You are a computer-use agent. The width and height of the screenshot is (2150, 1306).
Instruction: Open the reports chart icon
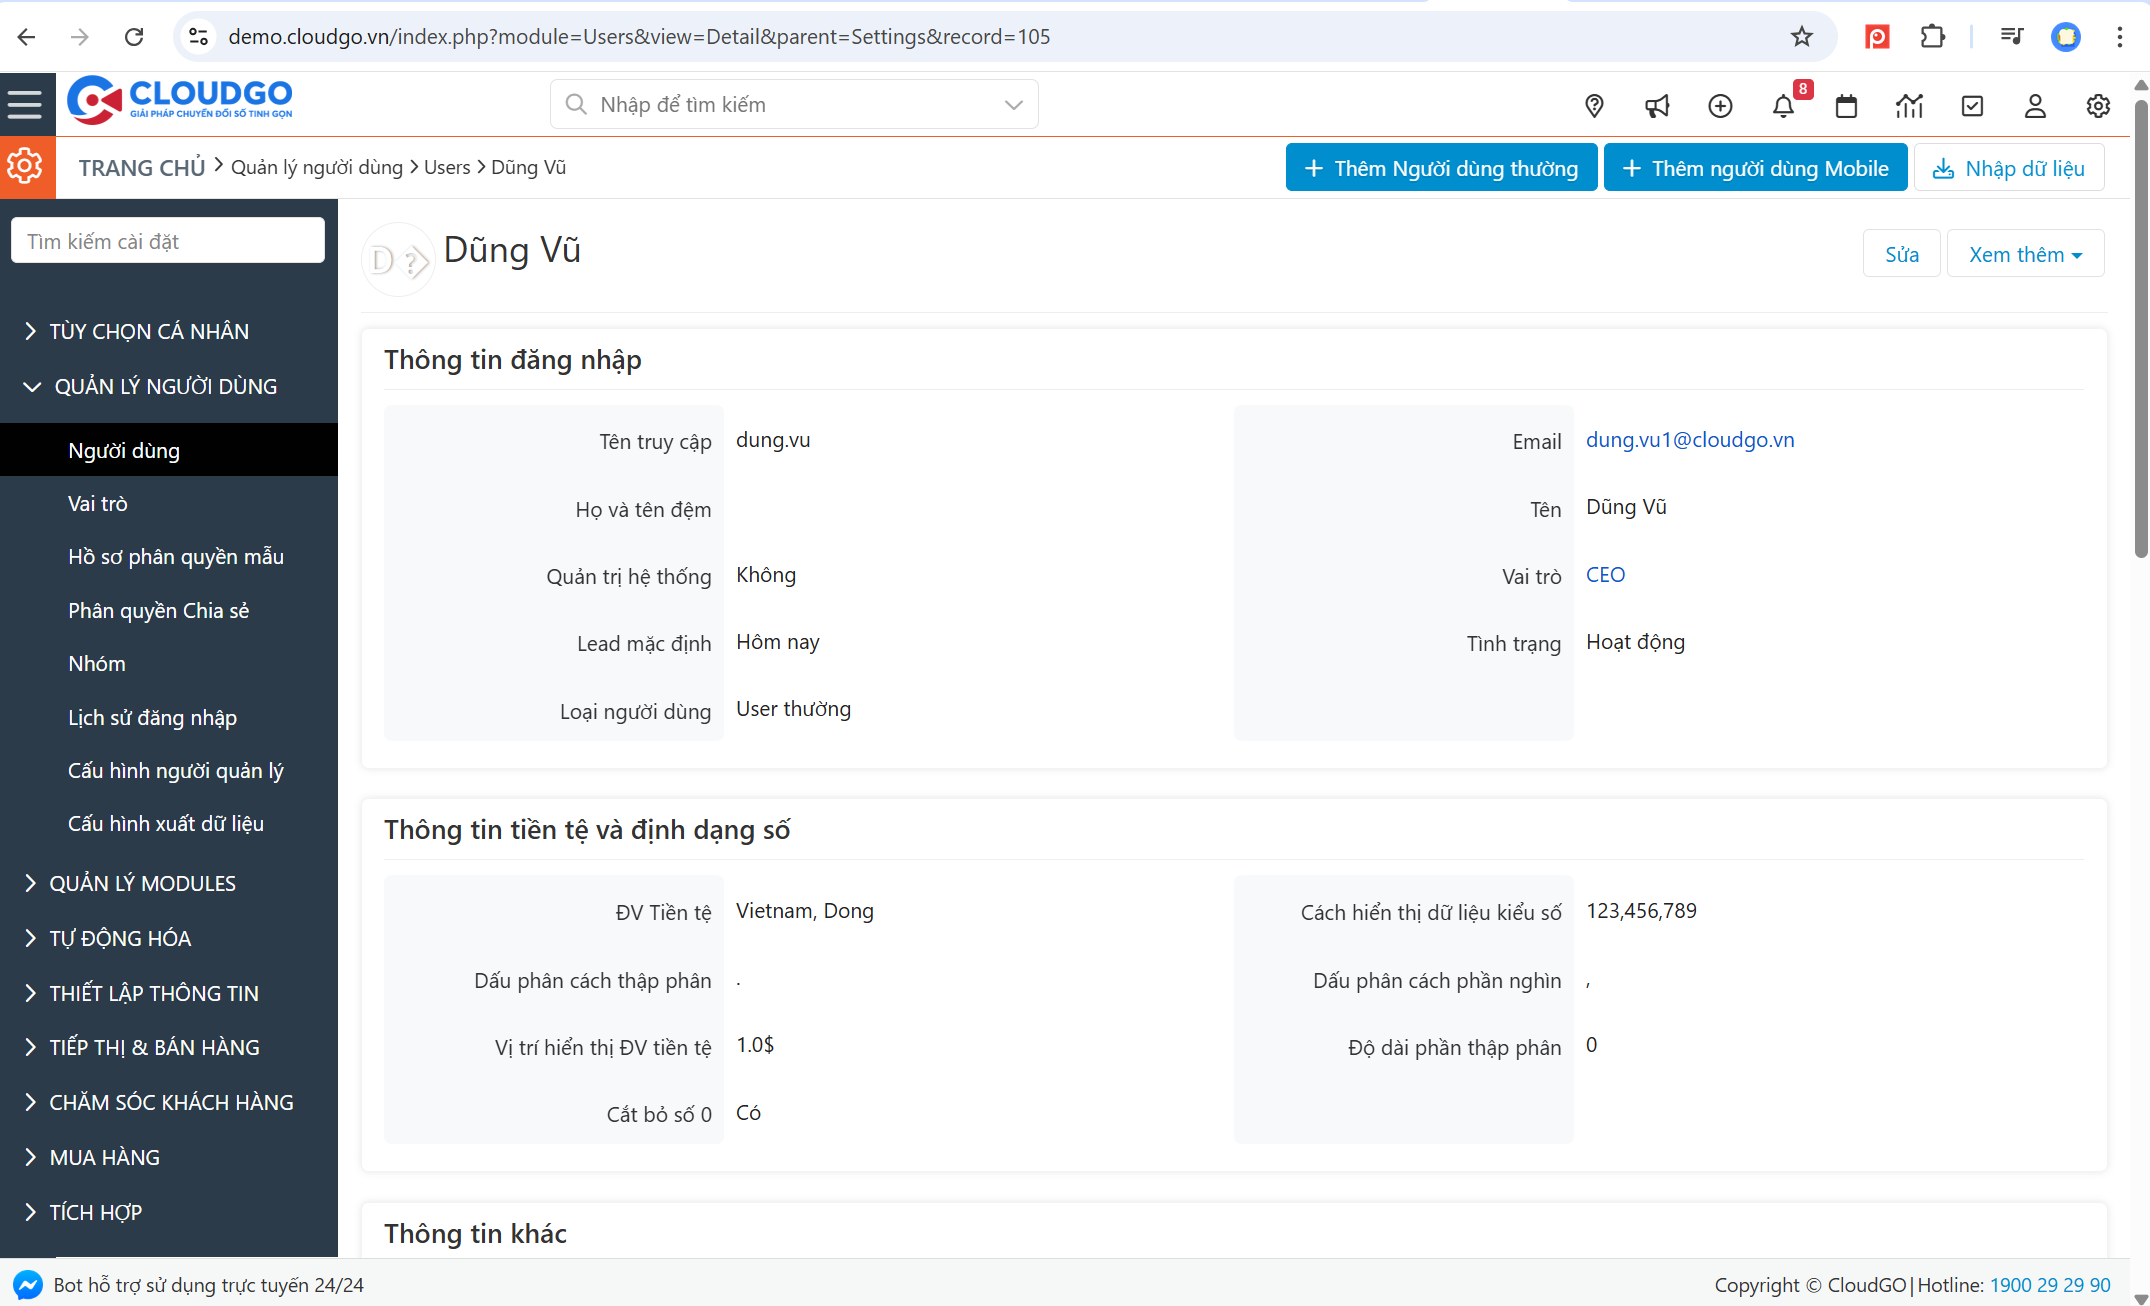click(x=1909, y=106)
